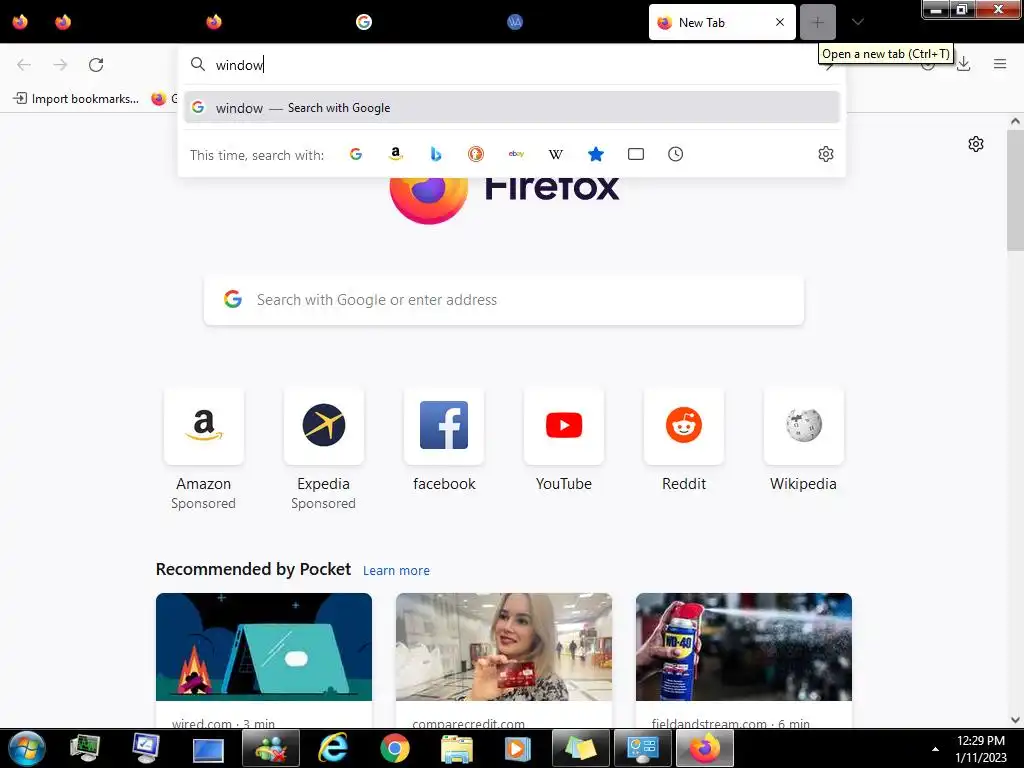Click the scrollbar up arrow
Screen dimensions: 1024x768
pyautogui.click(x=1015, y=121)
